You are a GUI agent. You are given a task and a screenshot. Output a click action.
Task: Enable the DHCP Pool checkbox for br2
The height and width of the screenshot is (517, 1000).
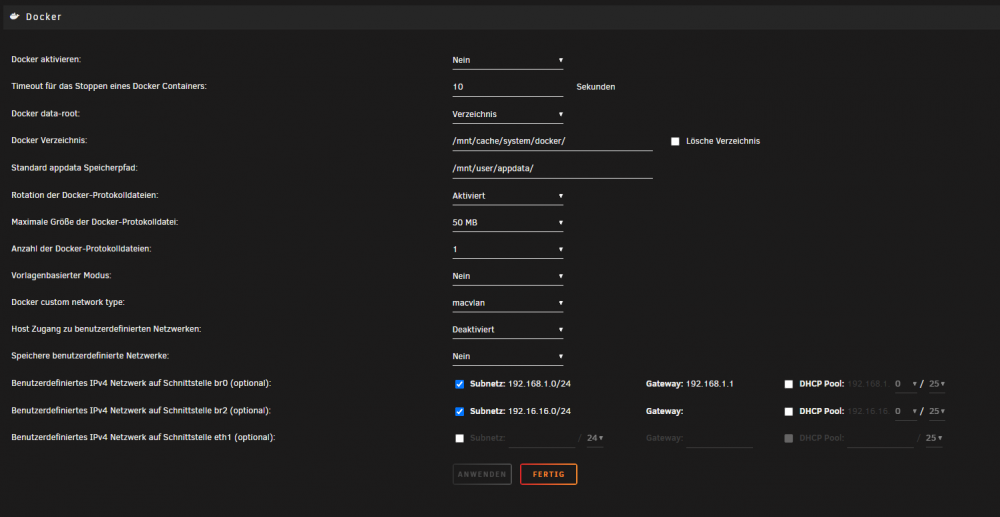click(789, 412)
